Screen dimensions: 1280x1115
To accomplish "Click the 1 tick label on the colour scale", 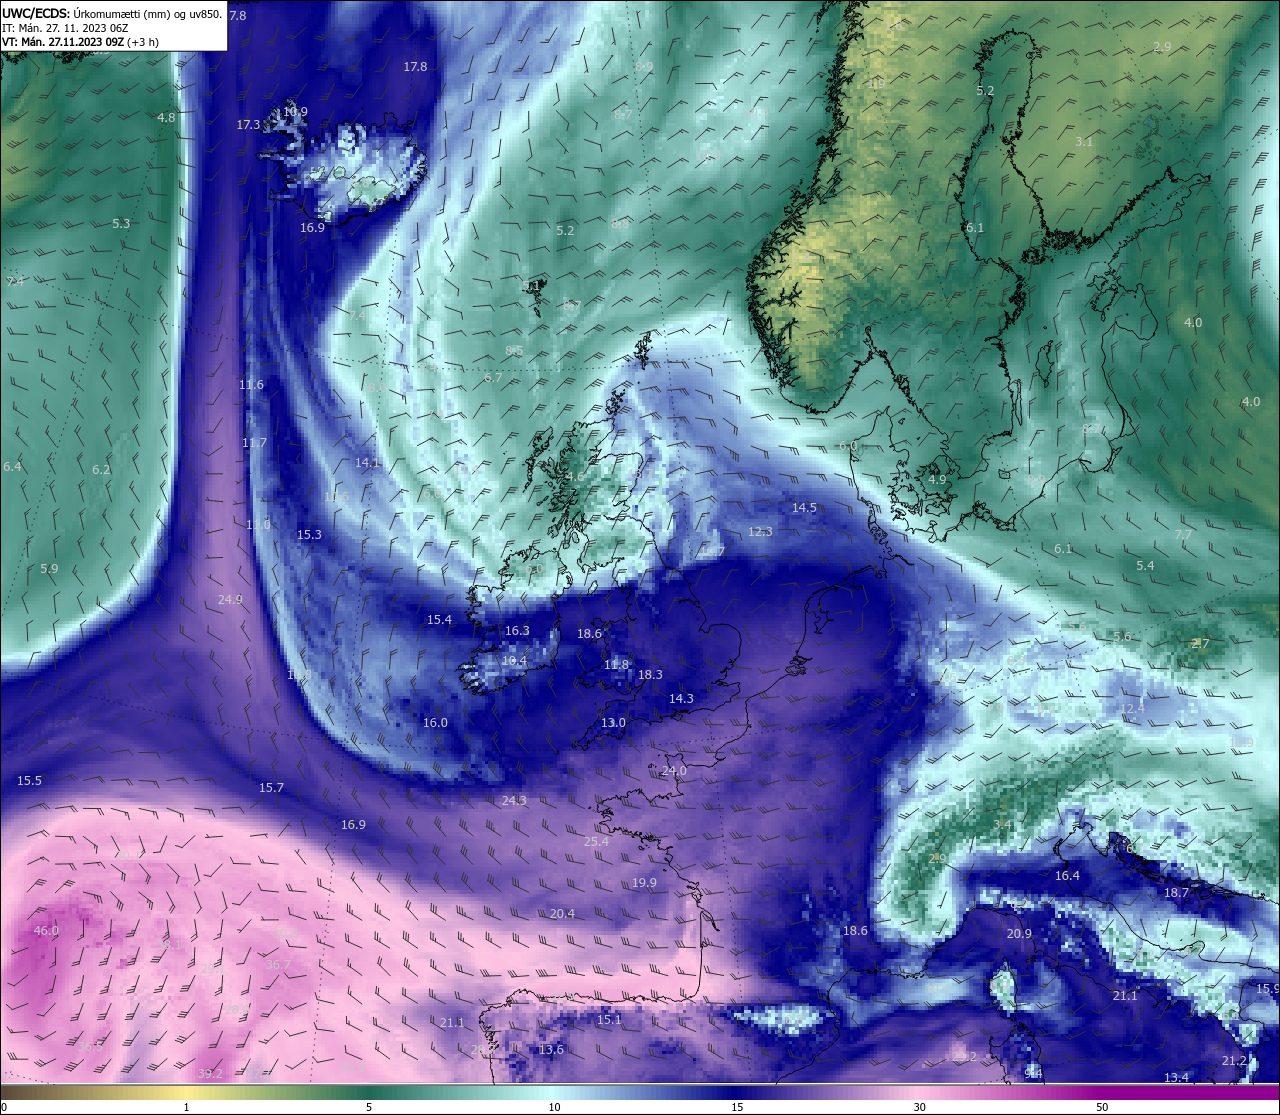I will [x=187, y=1107].
